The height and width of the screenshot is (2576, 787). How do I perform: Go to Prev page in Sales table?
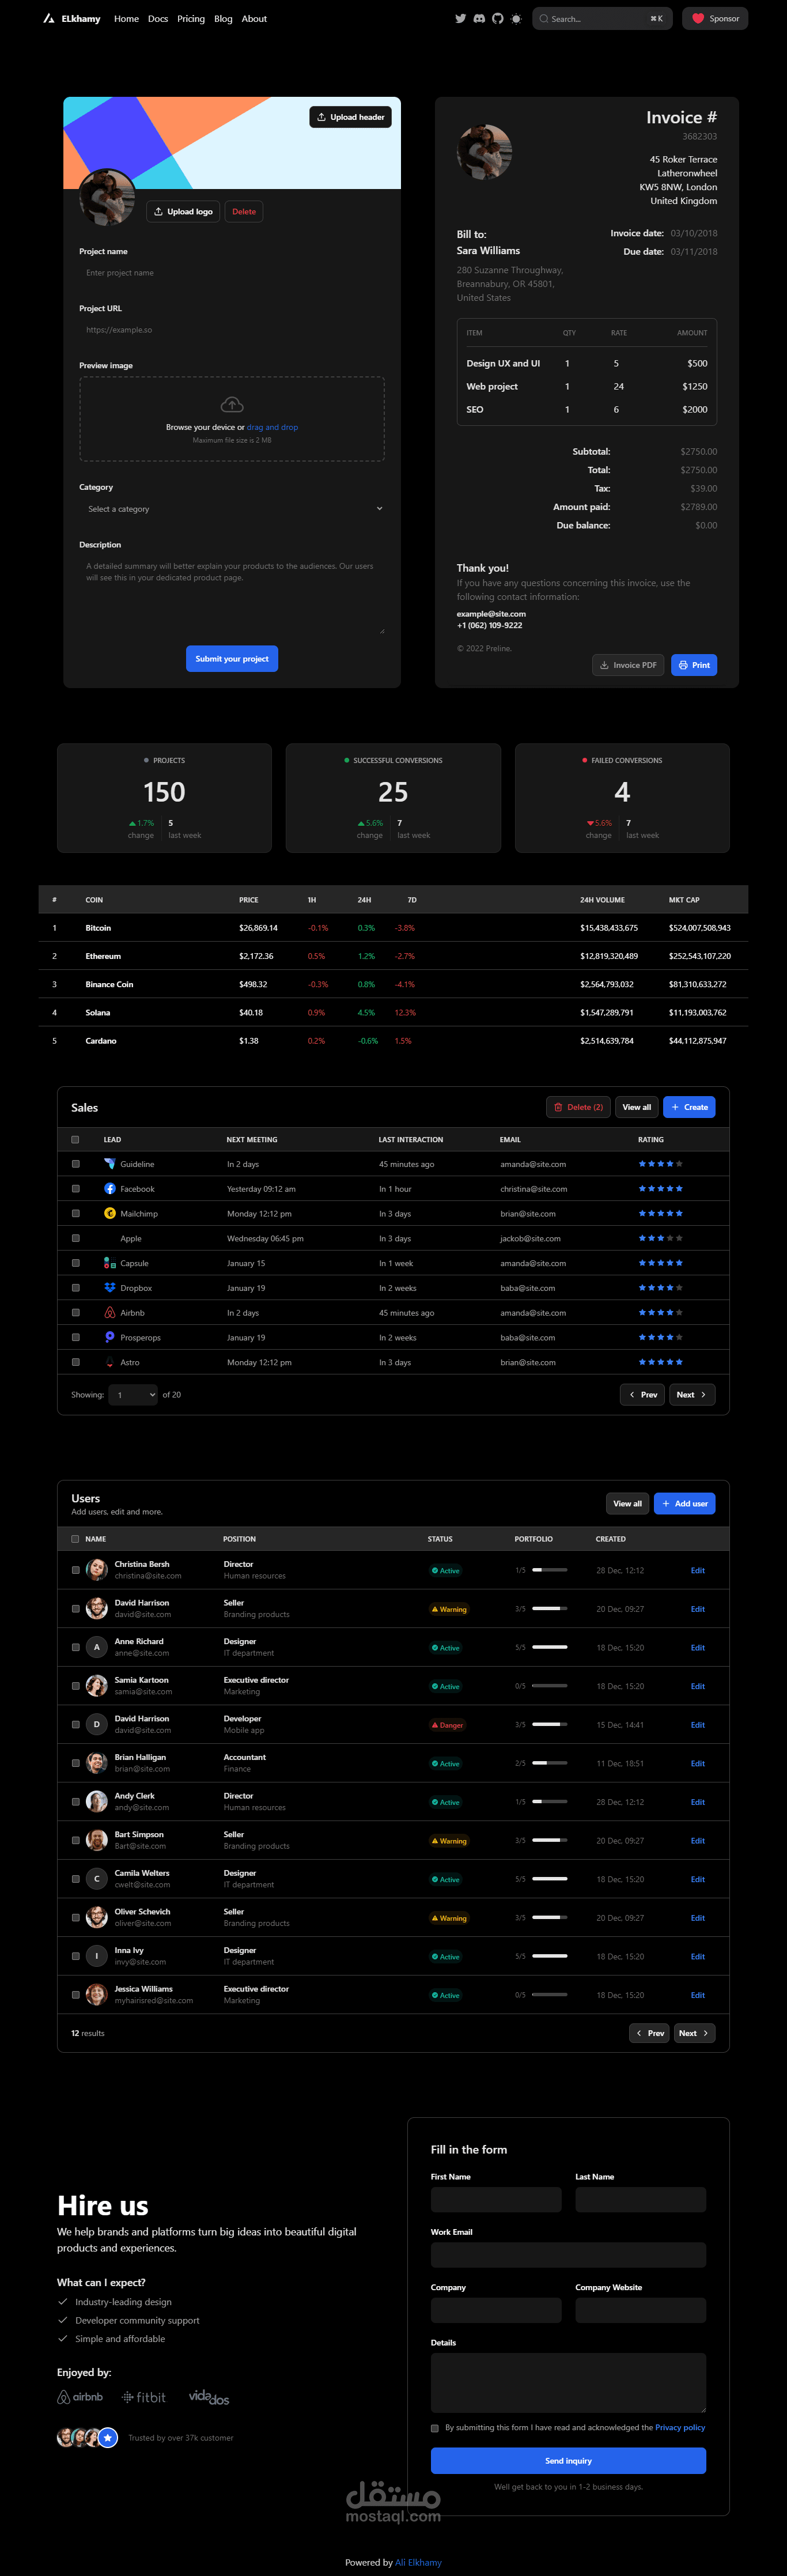coord(642,1395)
